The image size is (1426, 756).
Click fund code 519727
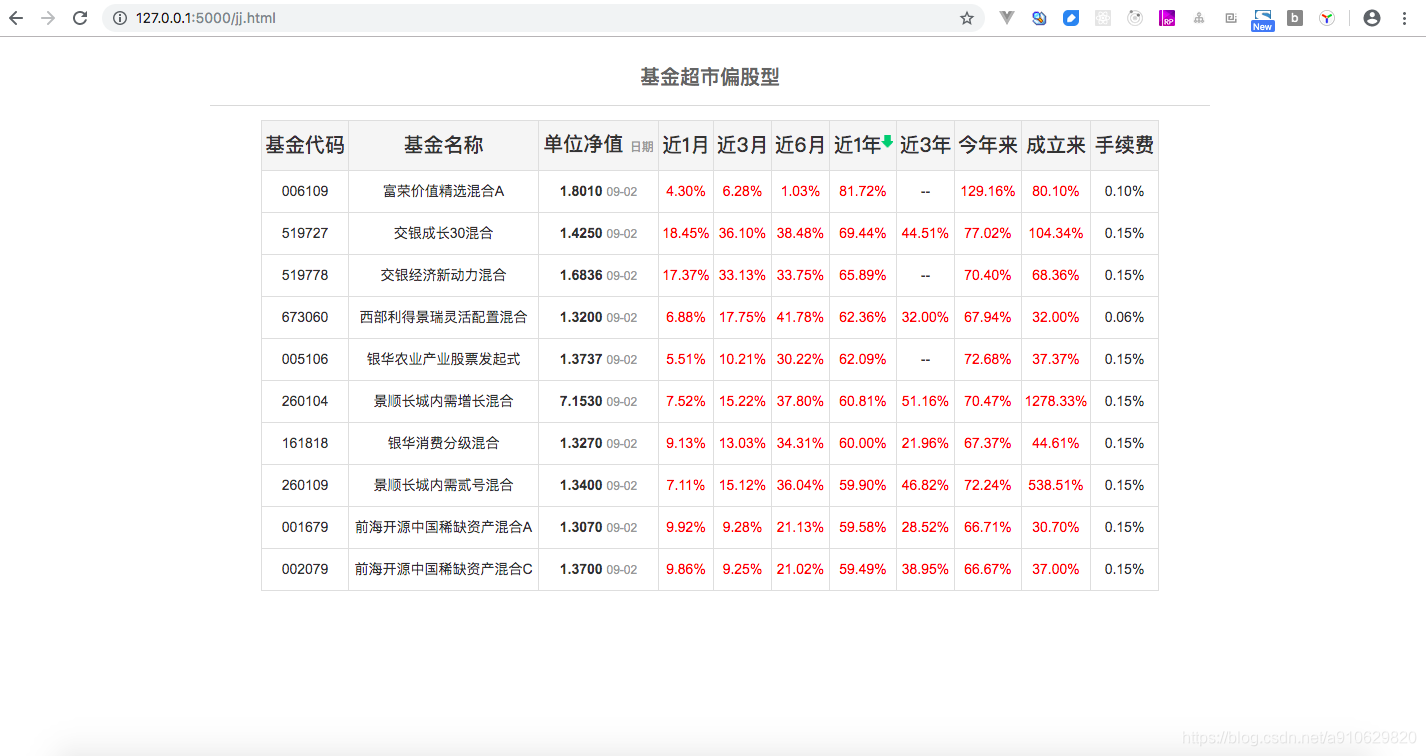pos(305,233)
